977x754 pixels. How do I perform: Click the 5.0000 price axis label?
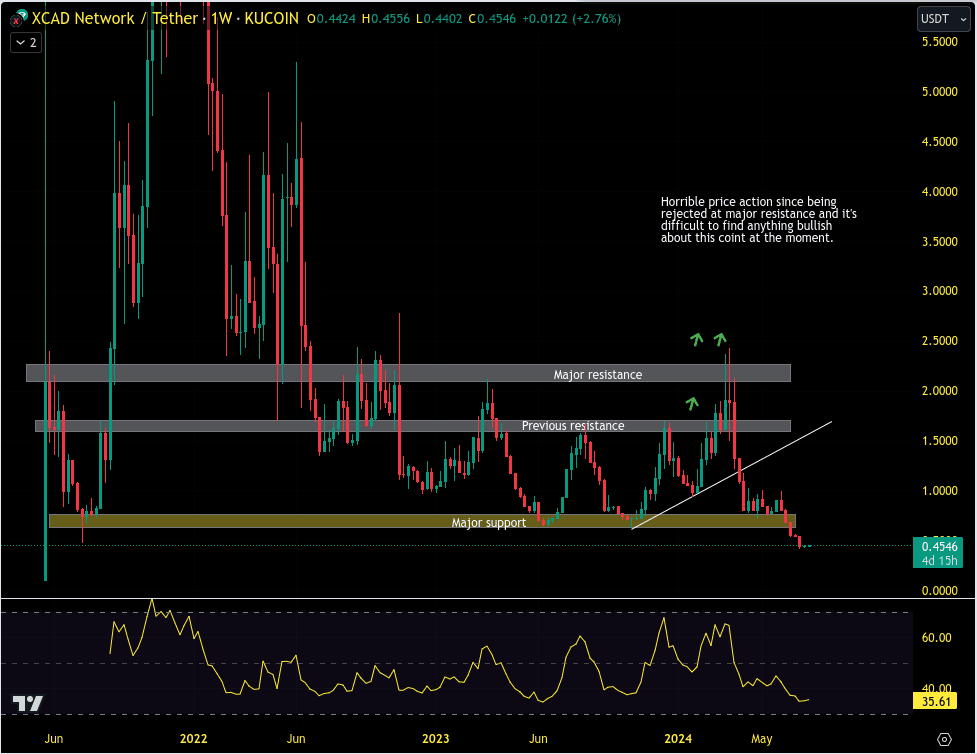940,92
